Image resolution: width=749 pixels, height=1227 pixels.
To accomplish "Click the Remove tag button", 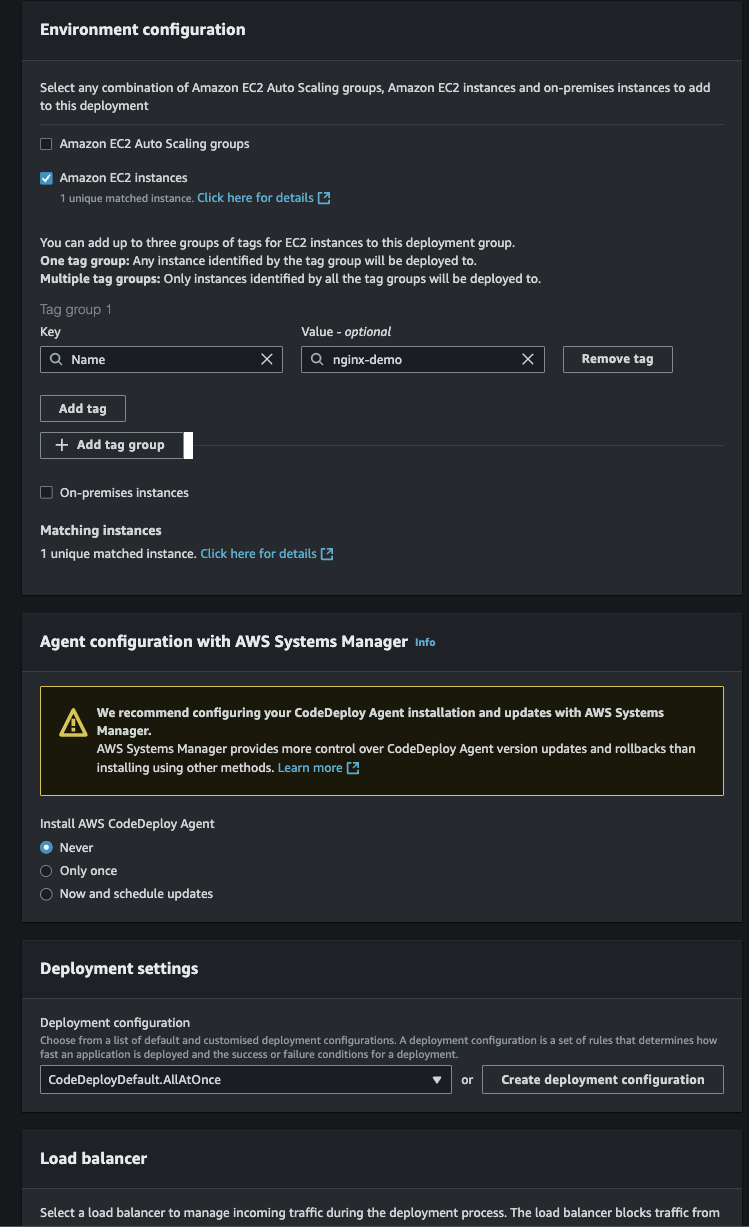I will [618, 359].
